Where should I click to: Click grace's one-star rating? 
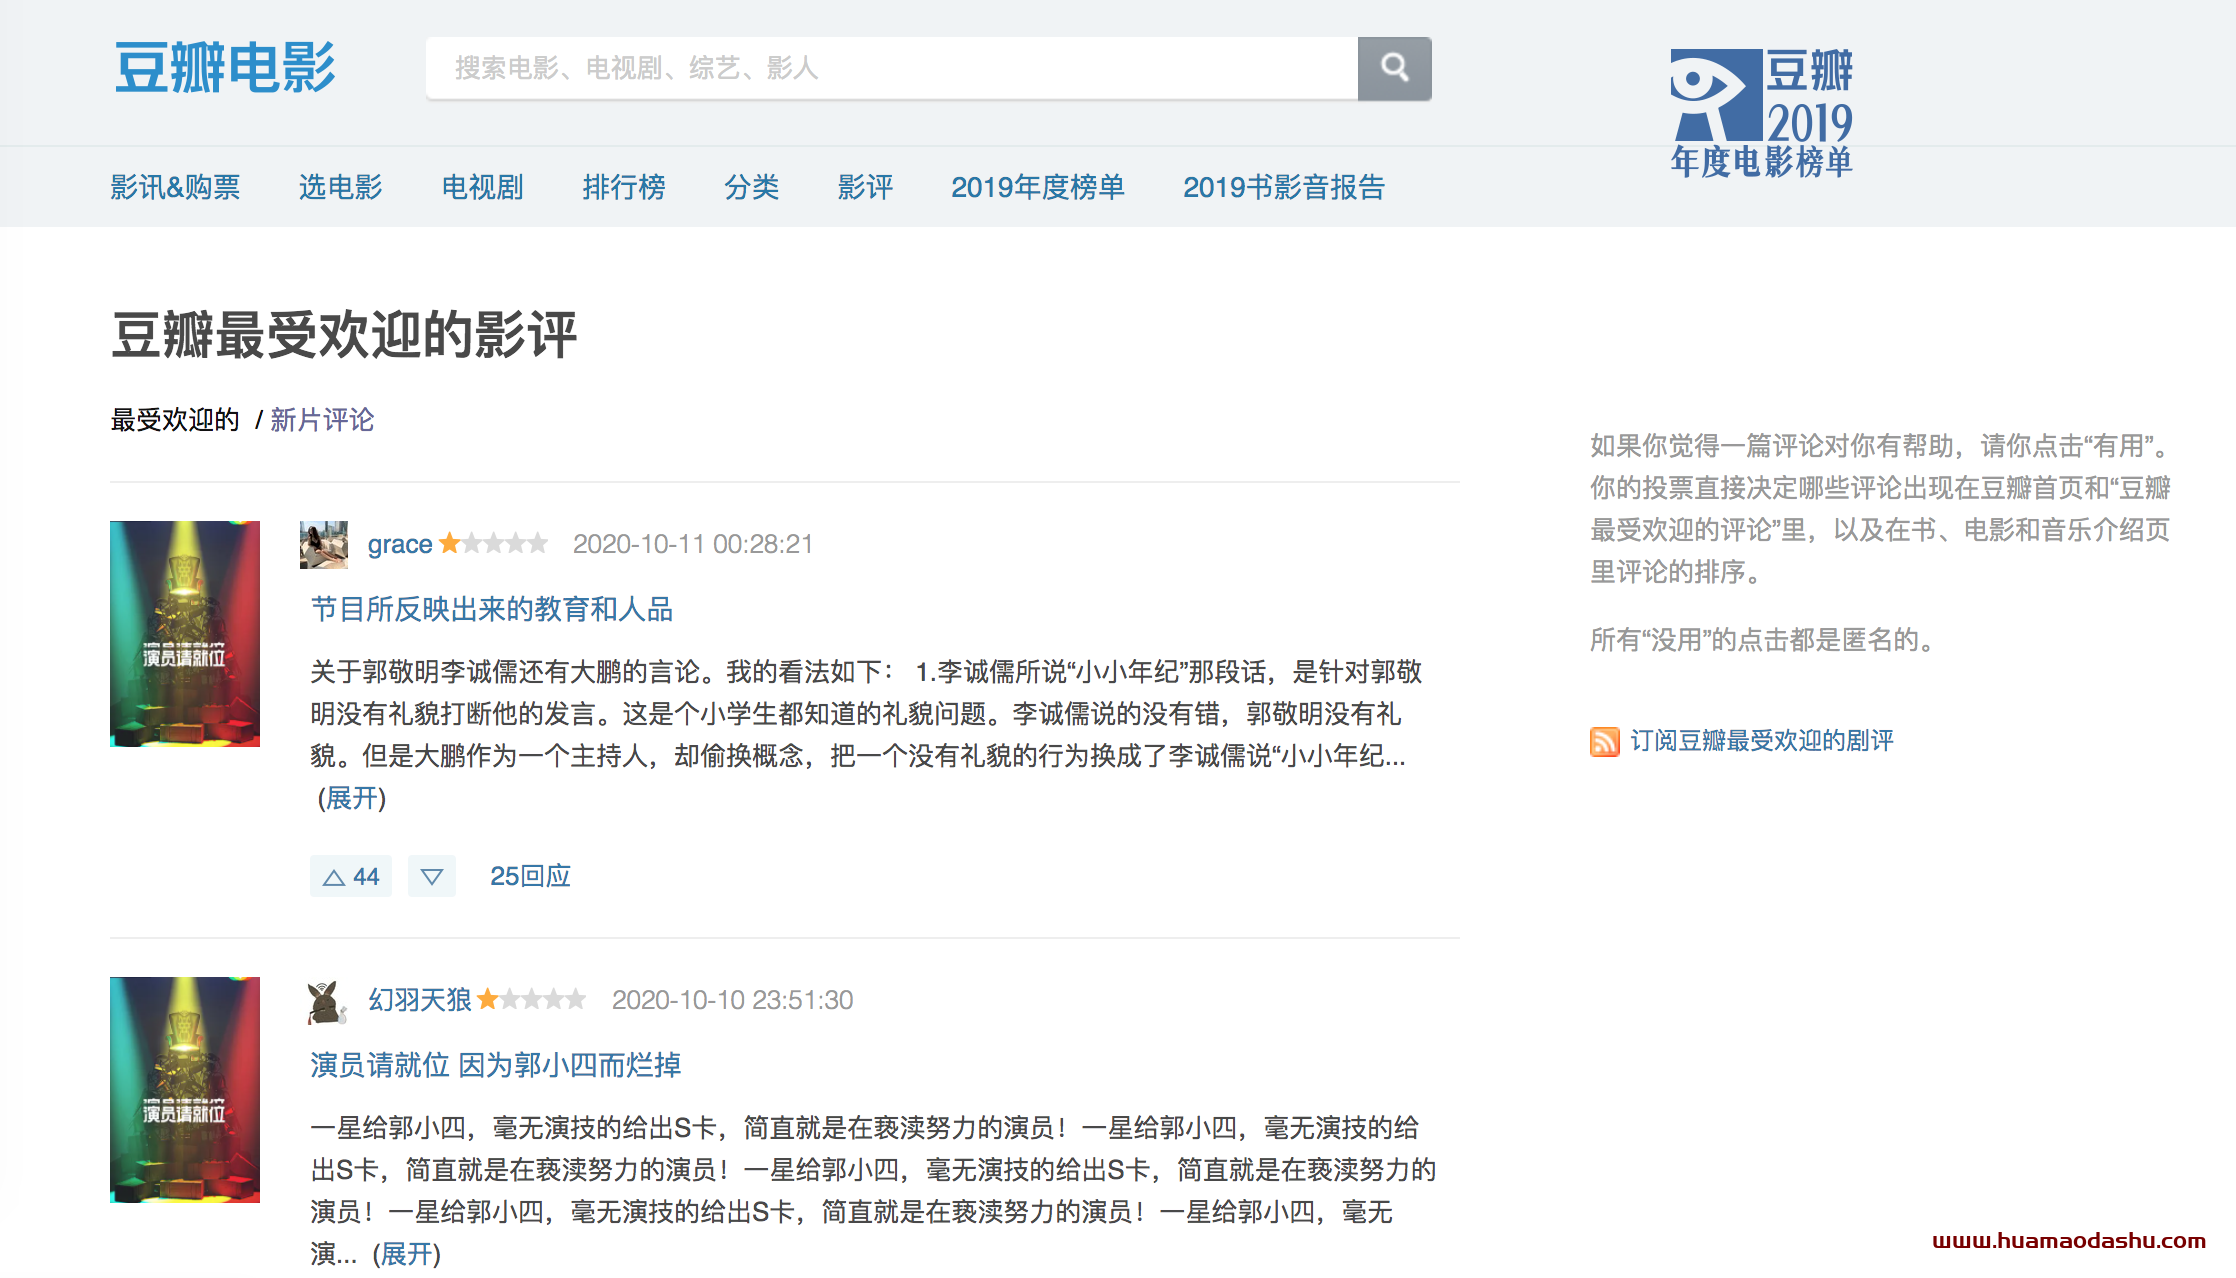pyautogui.click(x=494, y=543)
